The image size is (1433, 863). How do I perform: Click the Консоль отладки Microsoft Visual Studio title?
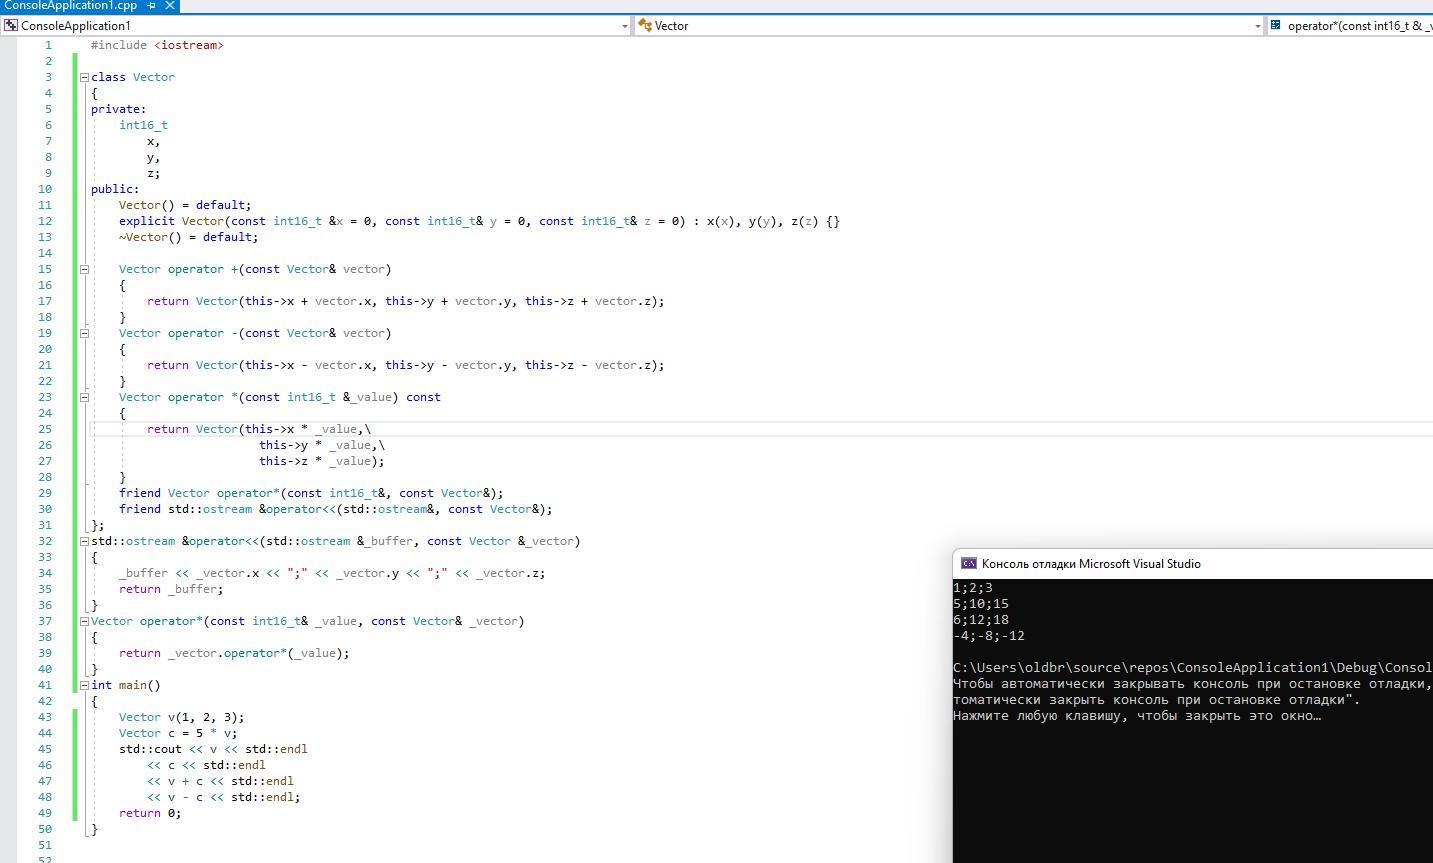[x=1091, y=564]
